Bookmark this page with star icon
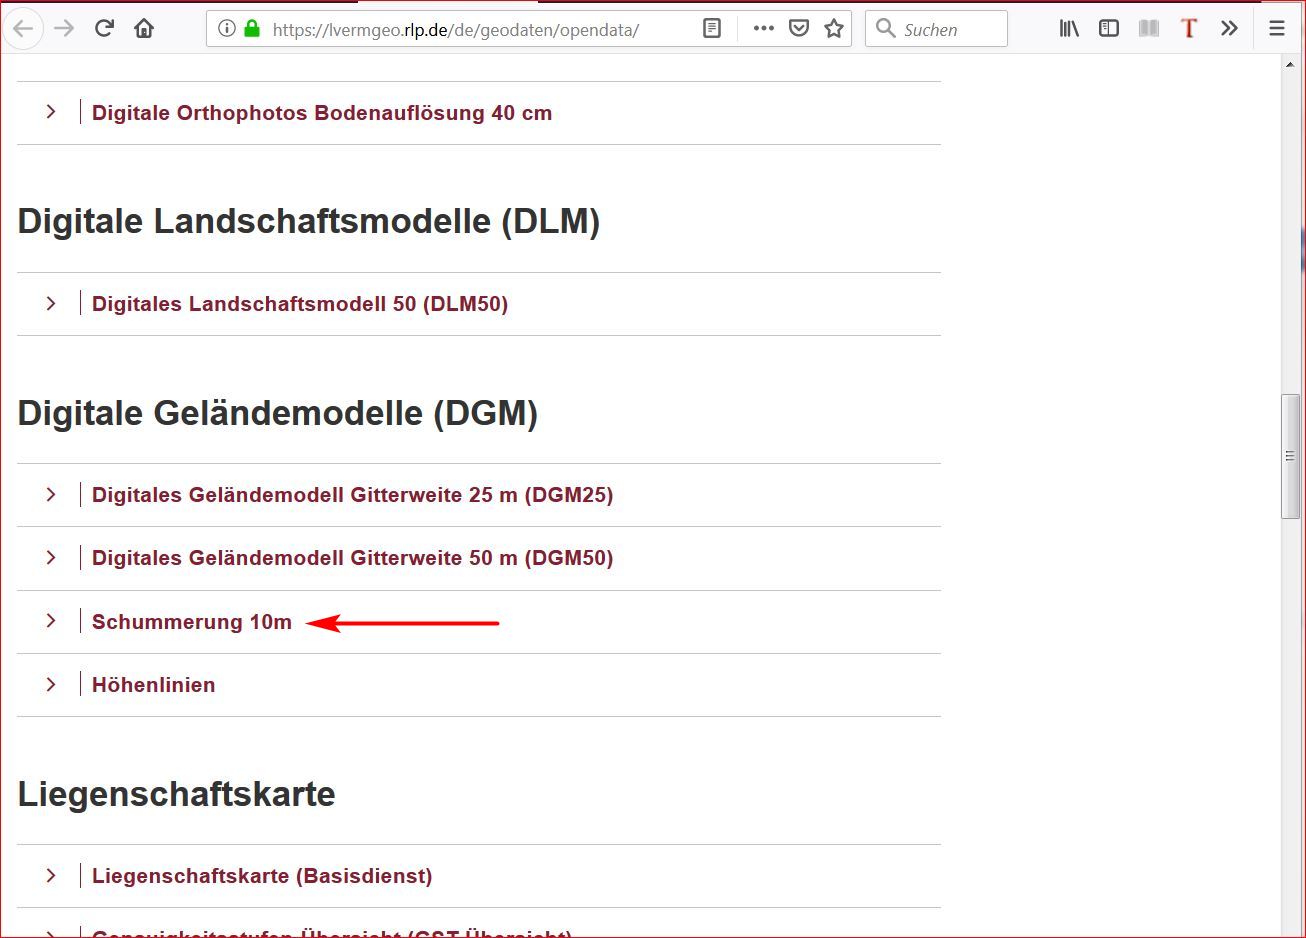1306x938 pixels. pos(834,29)
